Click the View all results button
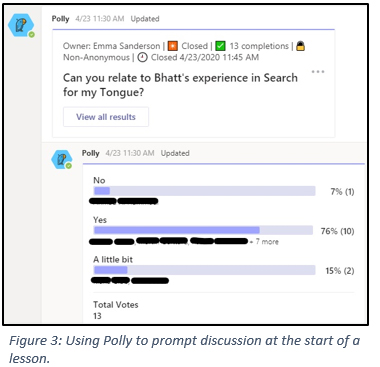The width and height of the screenshot is (380, 367). pyautogui.click(x=106, y=117)
